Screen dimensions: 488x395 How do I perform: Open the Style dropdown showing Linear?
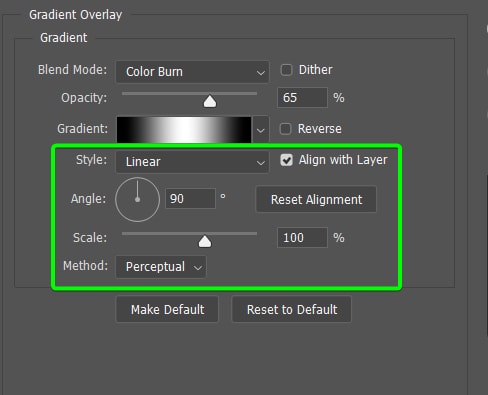[x=192, y=162]
